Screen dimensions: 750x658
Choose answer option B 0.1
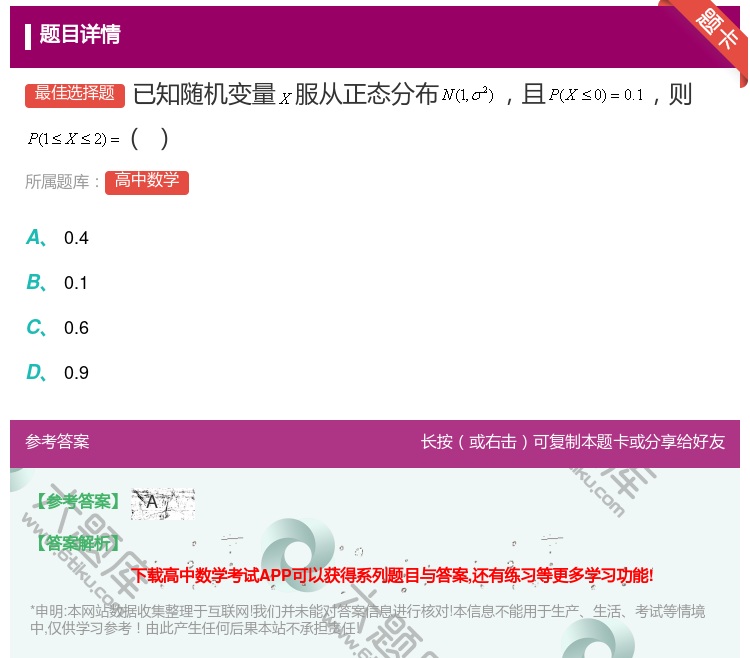(57, 283)
